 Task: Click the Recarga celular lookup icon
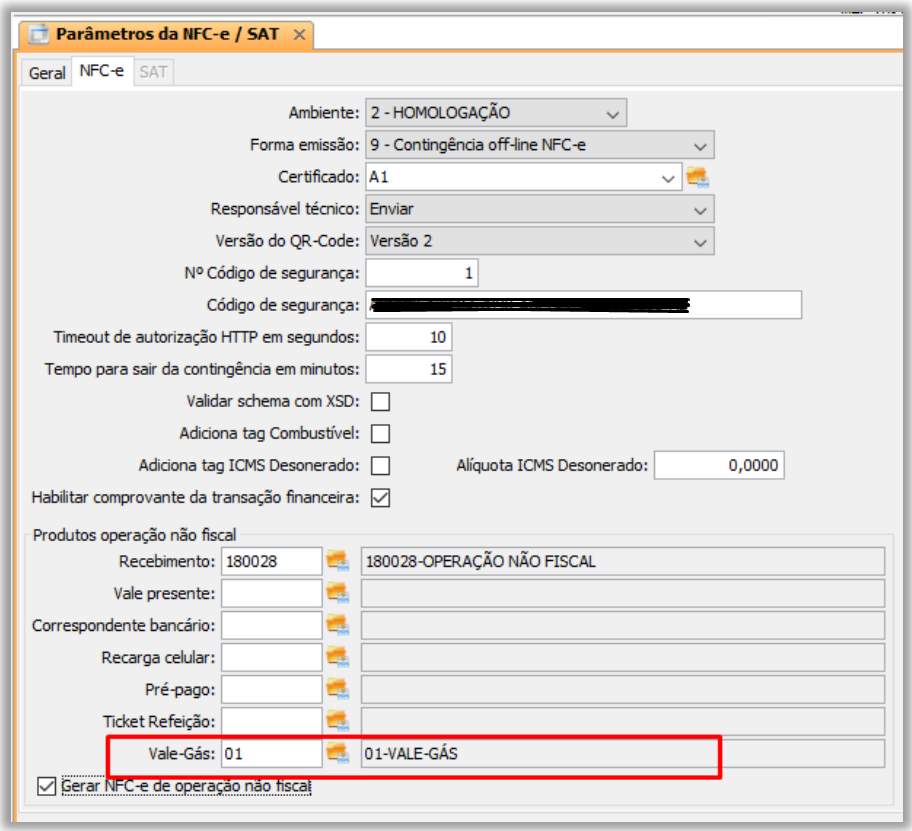coord(337,657)
